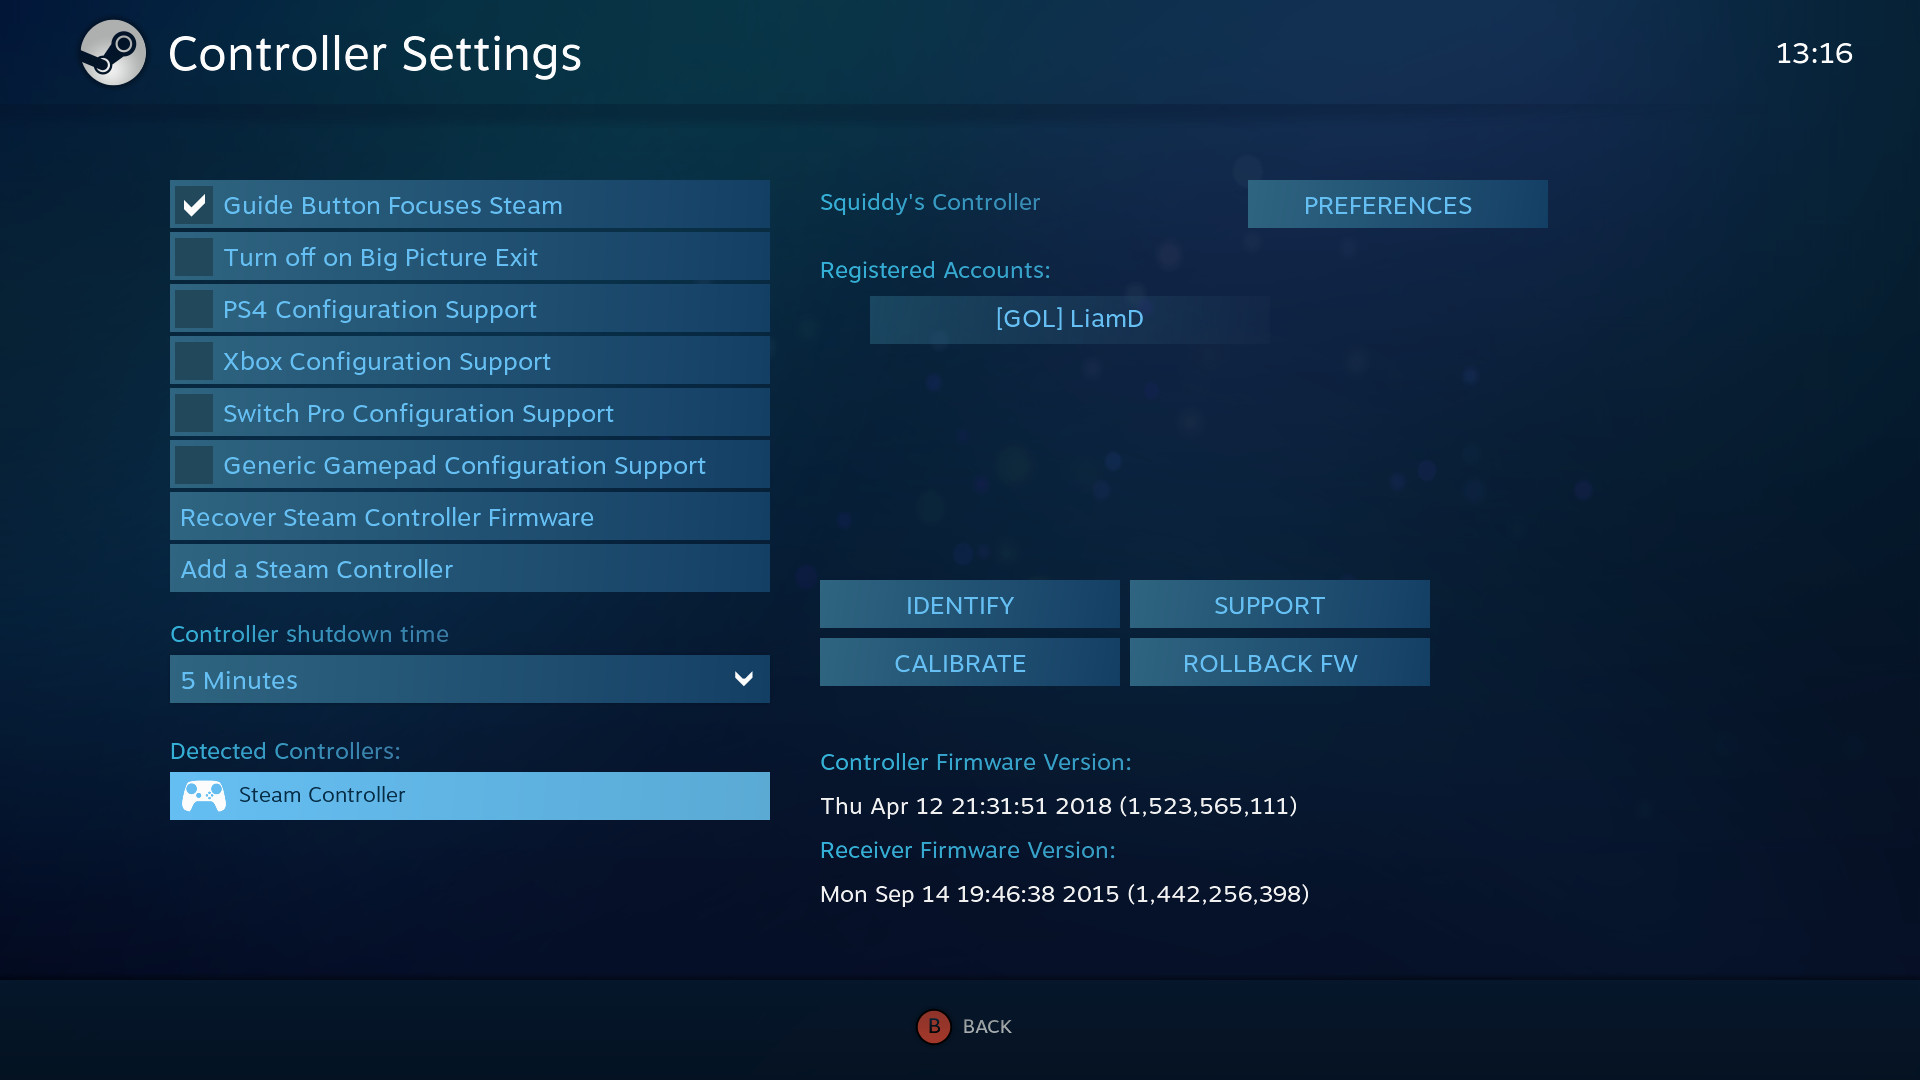Viewport: 1920px width, 1080px height.
Task: Click [GOL] LiamD registered account entry
Action: pyautogui.click(x=1068, y=318)
